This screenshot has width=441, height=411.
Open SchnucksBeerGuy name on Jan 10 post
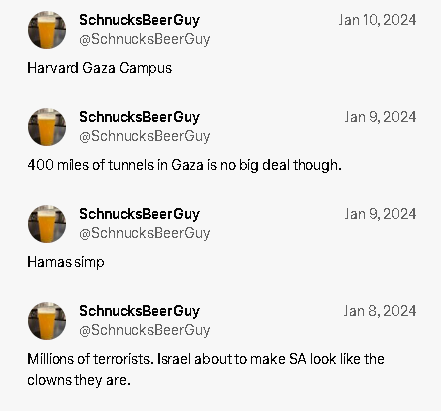[x=139, y=20]
